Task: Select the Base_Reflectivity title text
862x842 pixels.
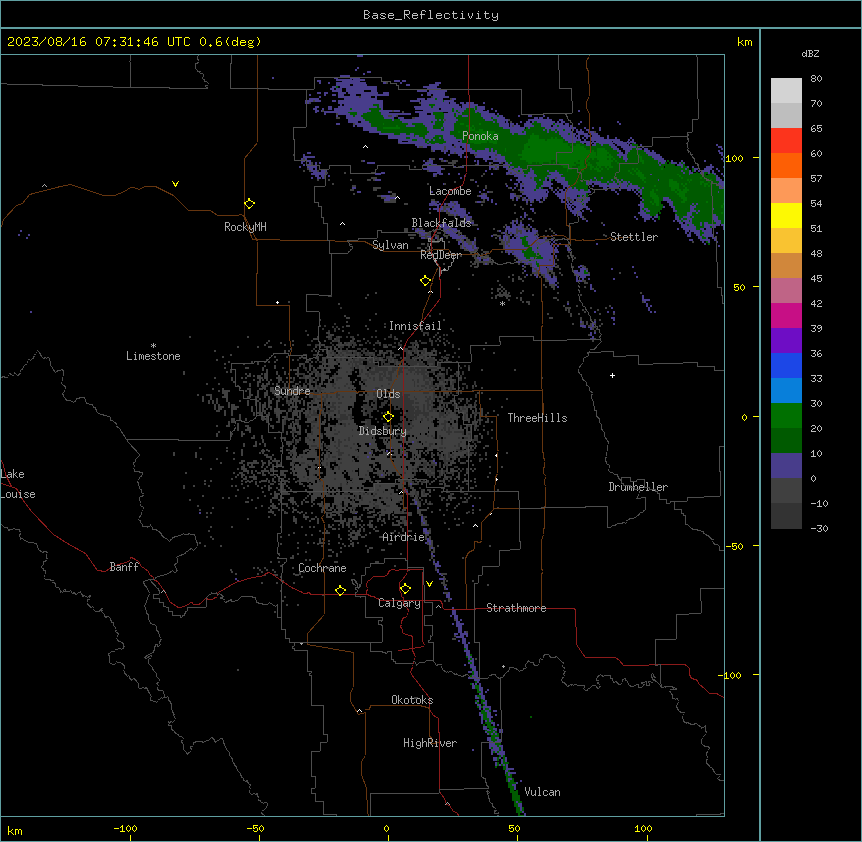Action: pos(431,15)
